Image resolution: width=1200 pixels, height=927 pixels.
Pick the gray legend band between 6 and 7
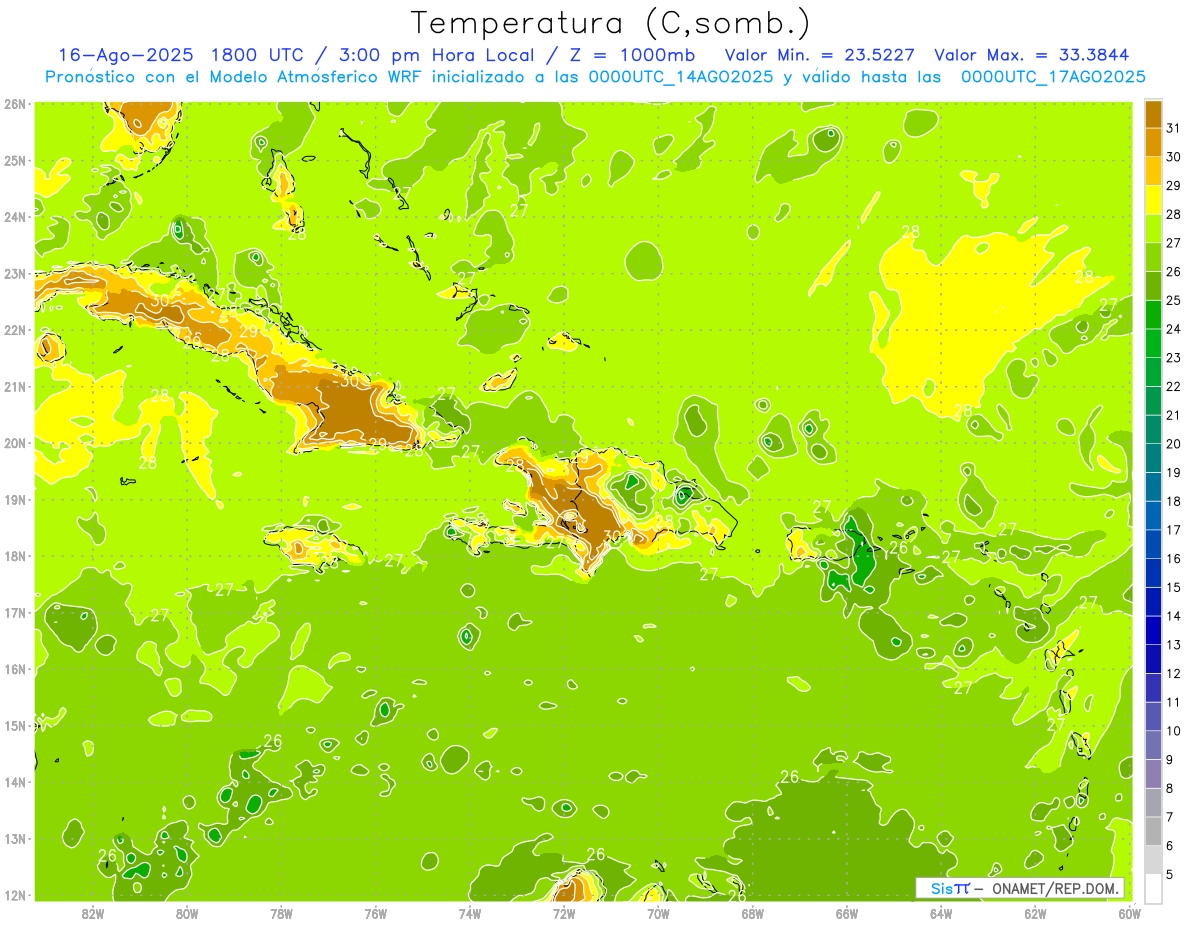pyautogui.click(x=1152, y=830)
